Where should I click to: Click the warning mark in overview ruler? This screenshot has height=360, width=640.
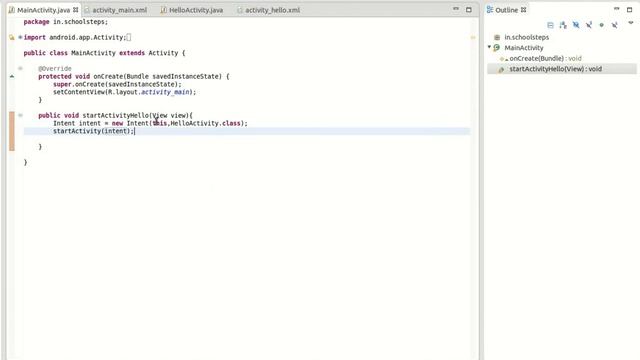click(473, 38)
